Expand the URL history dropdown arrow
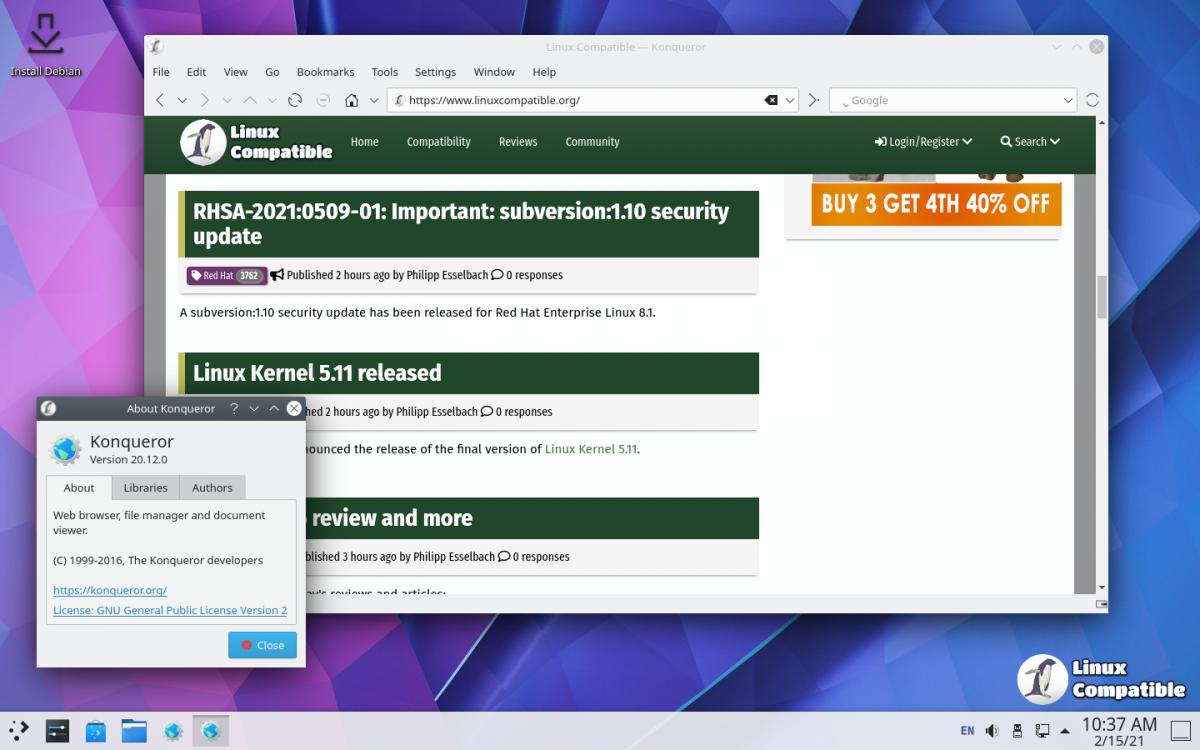The height and width of the screenshot is (750, 1200). (x=790, y=100)
